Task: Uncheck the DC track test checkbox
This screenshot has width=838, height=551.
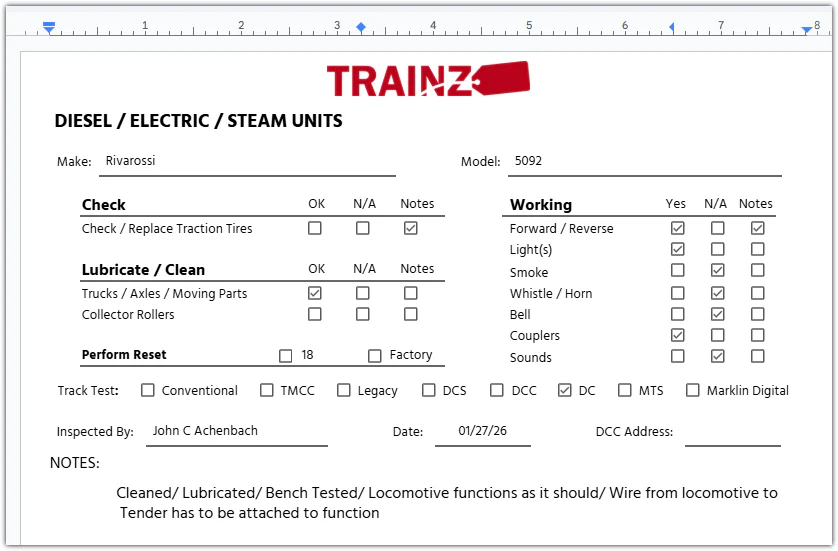Action: (565, 390)
